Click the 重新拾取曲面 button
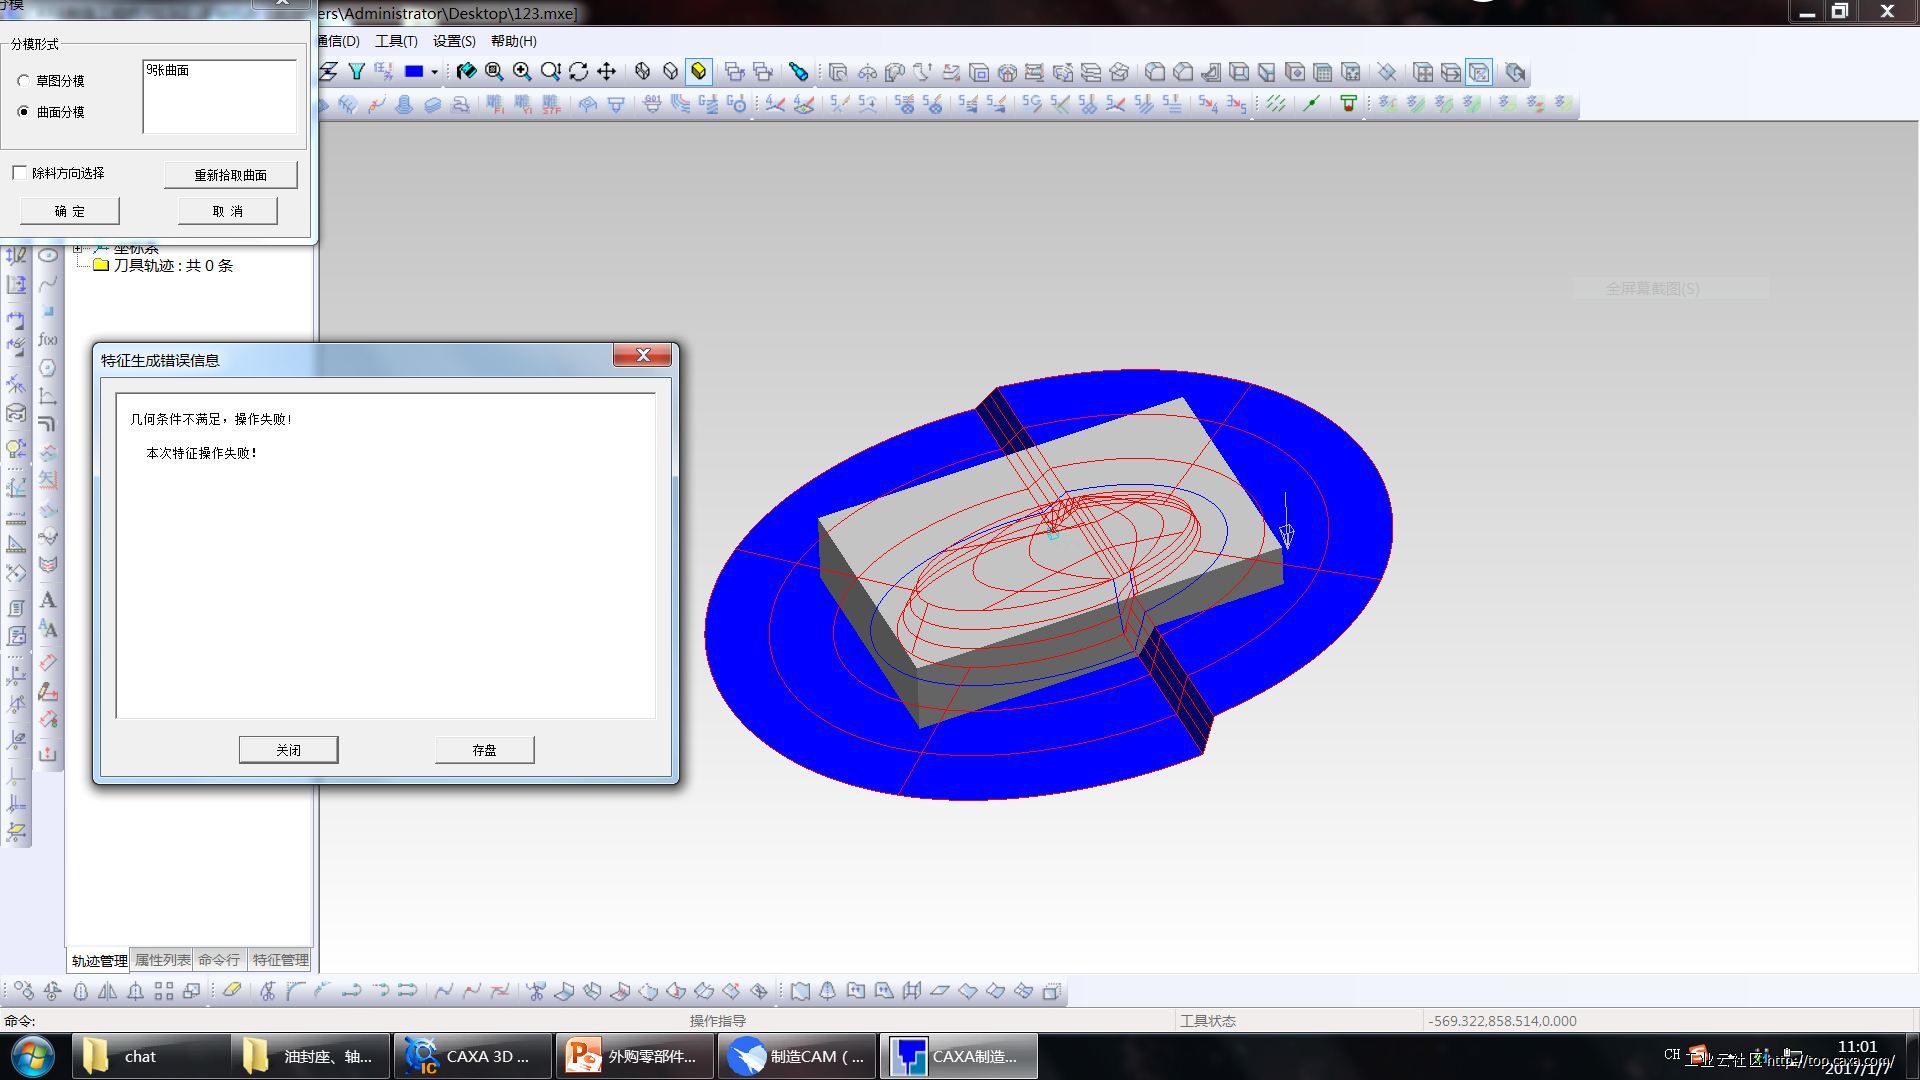This screenshot has width=1920, height=1080. [x=230, y=175]
